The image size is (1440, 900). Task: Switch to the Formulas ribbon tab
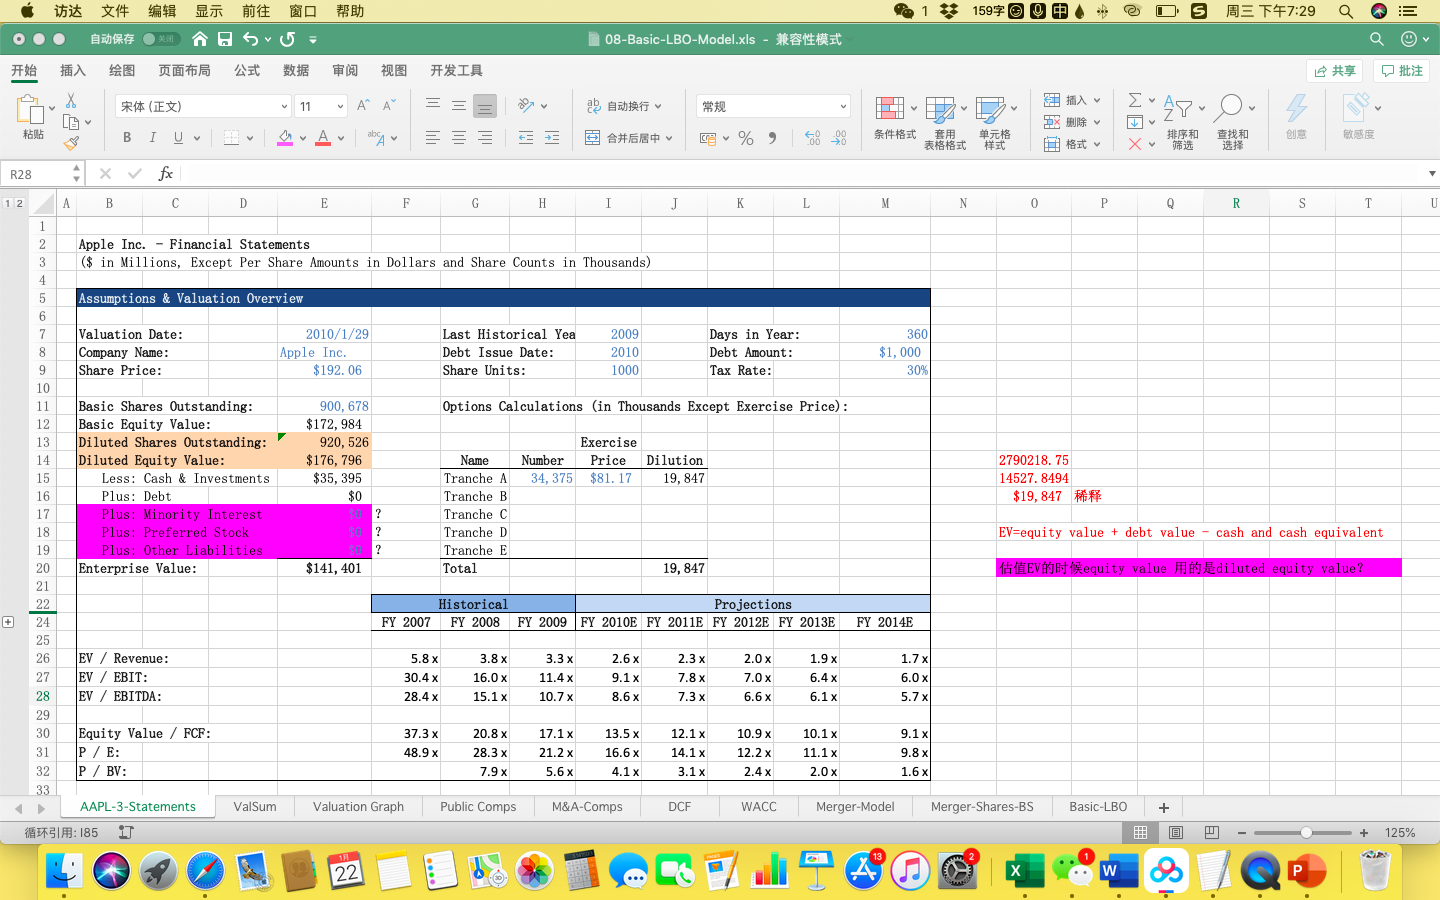click(x=247, y=70)
